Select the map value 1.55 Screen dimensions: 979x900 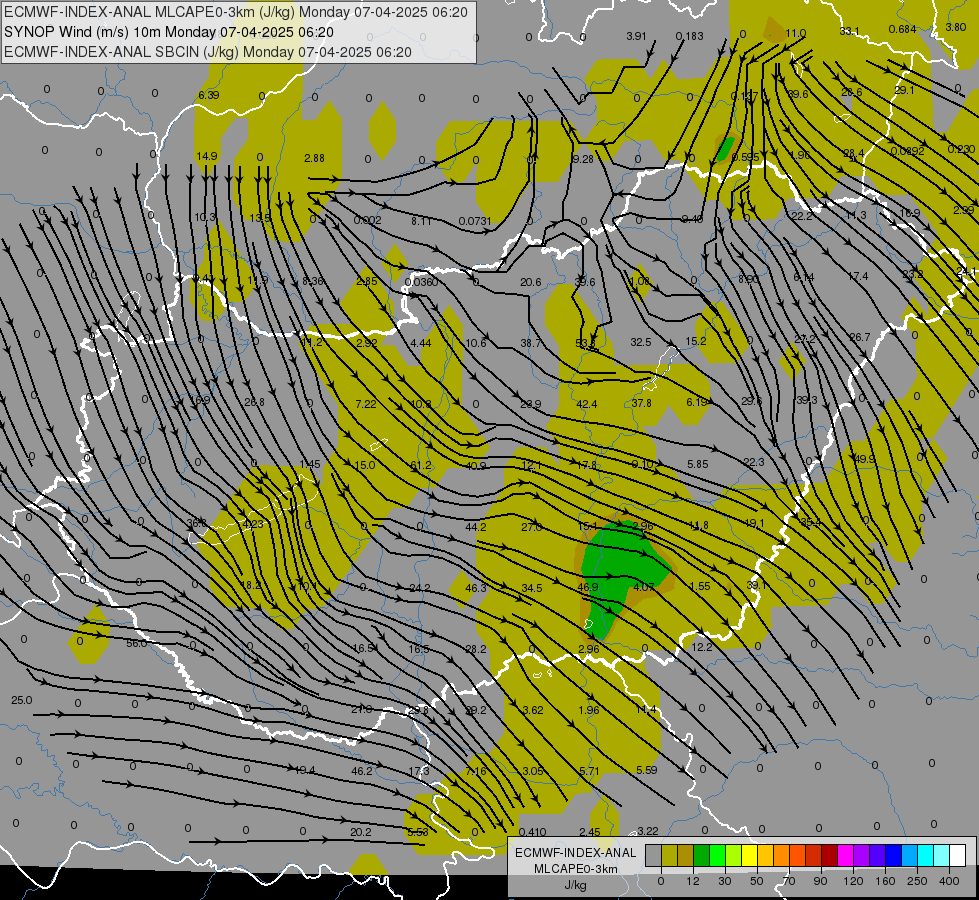click(700, 586)
